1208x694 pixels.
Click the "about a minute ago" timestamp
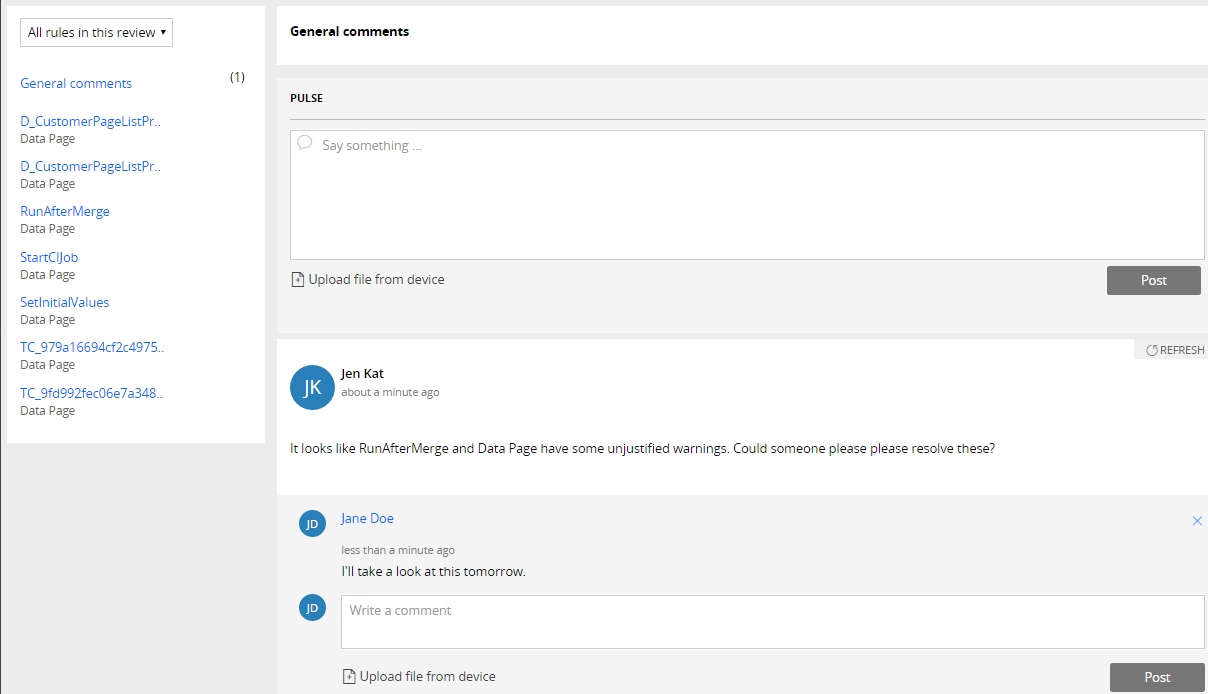[390, 392]
